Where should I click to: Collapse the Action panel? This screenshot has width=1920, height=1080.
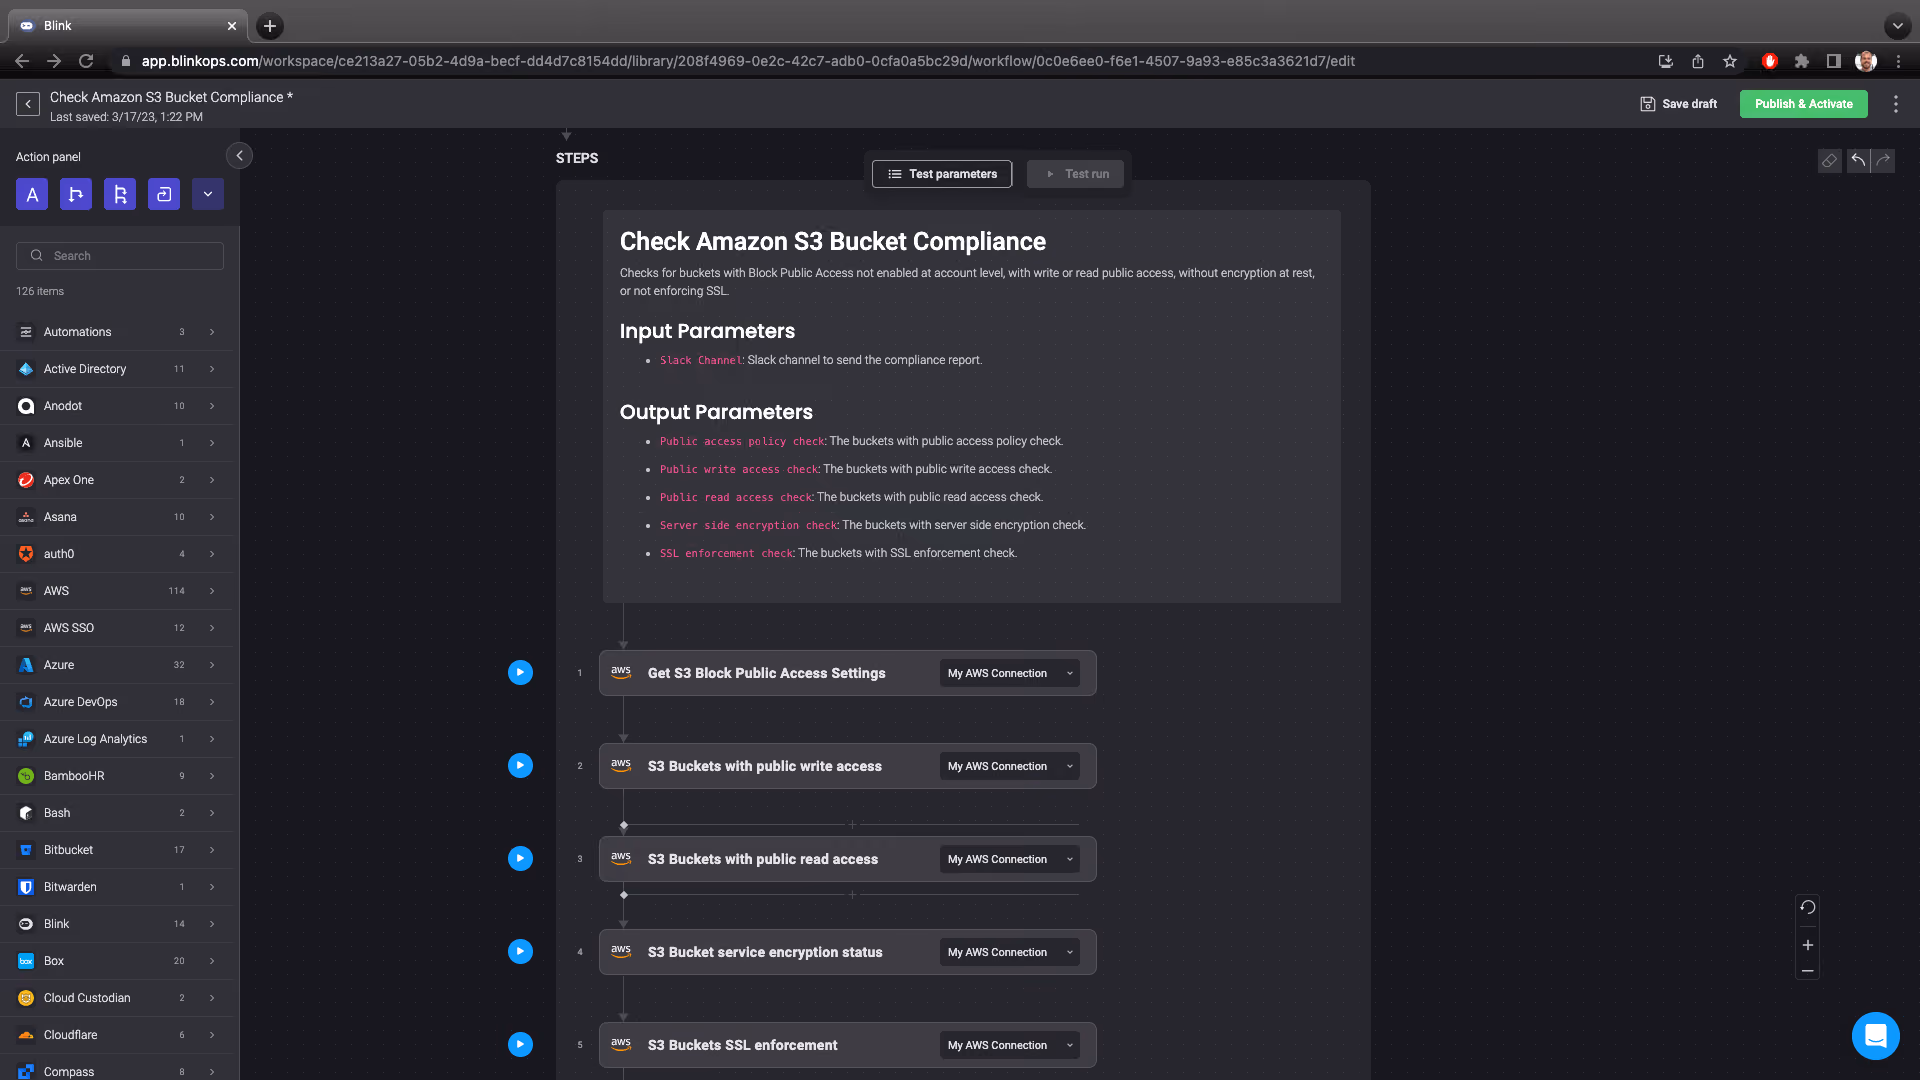click(x=239, y=156)
